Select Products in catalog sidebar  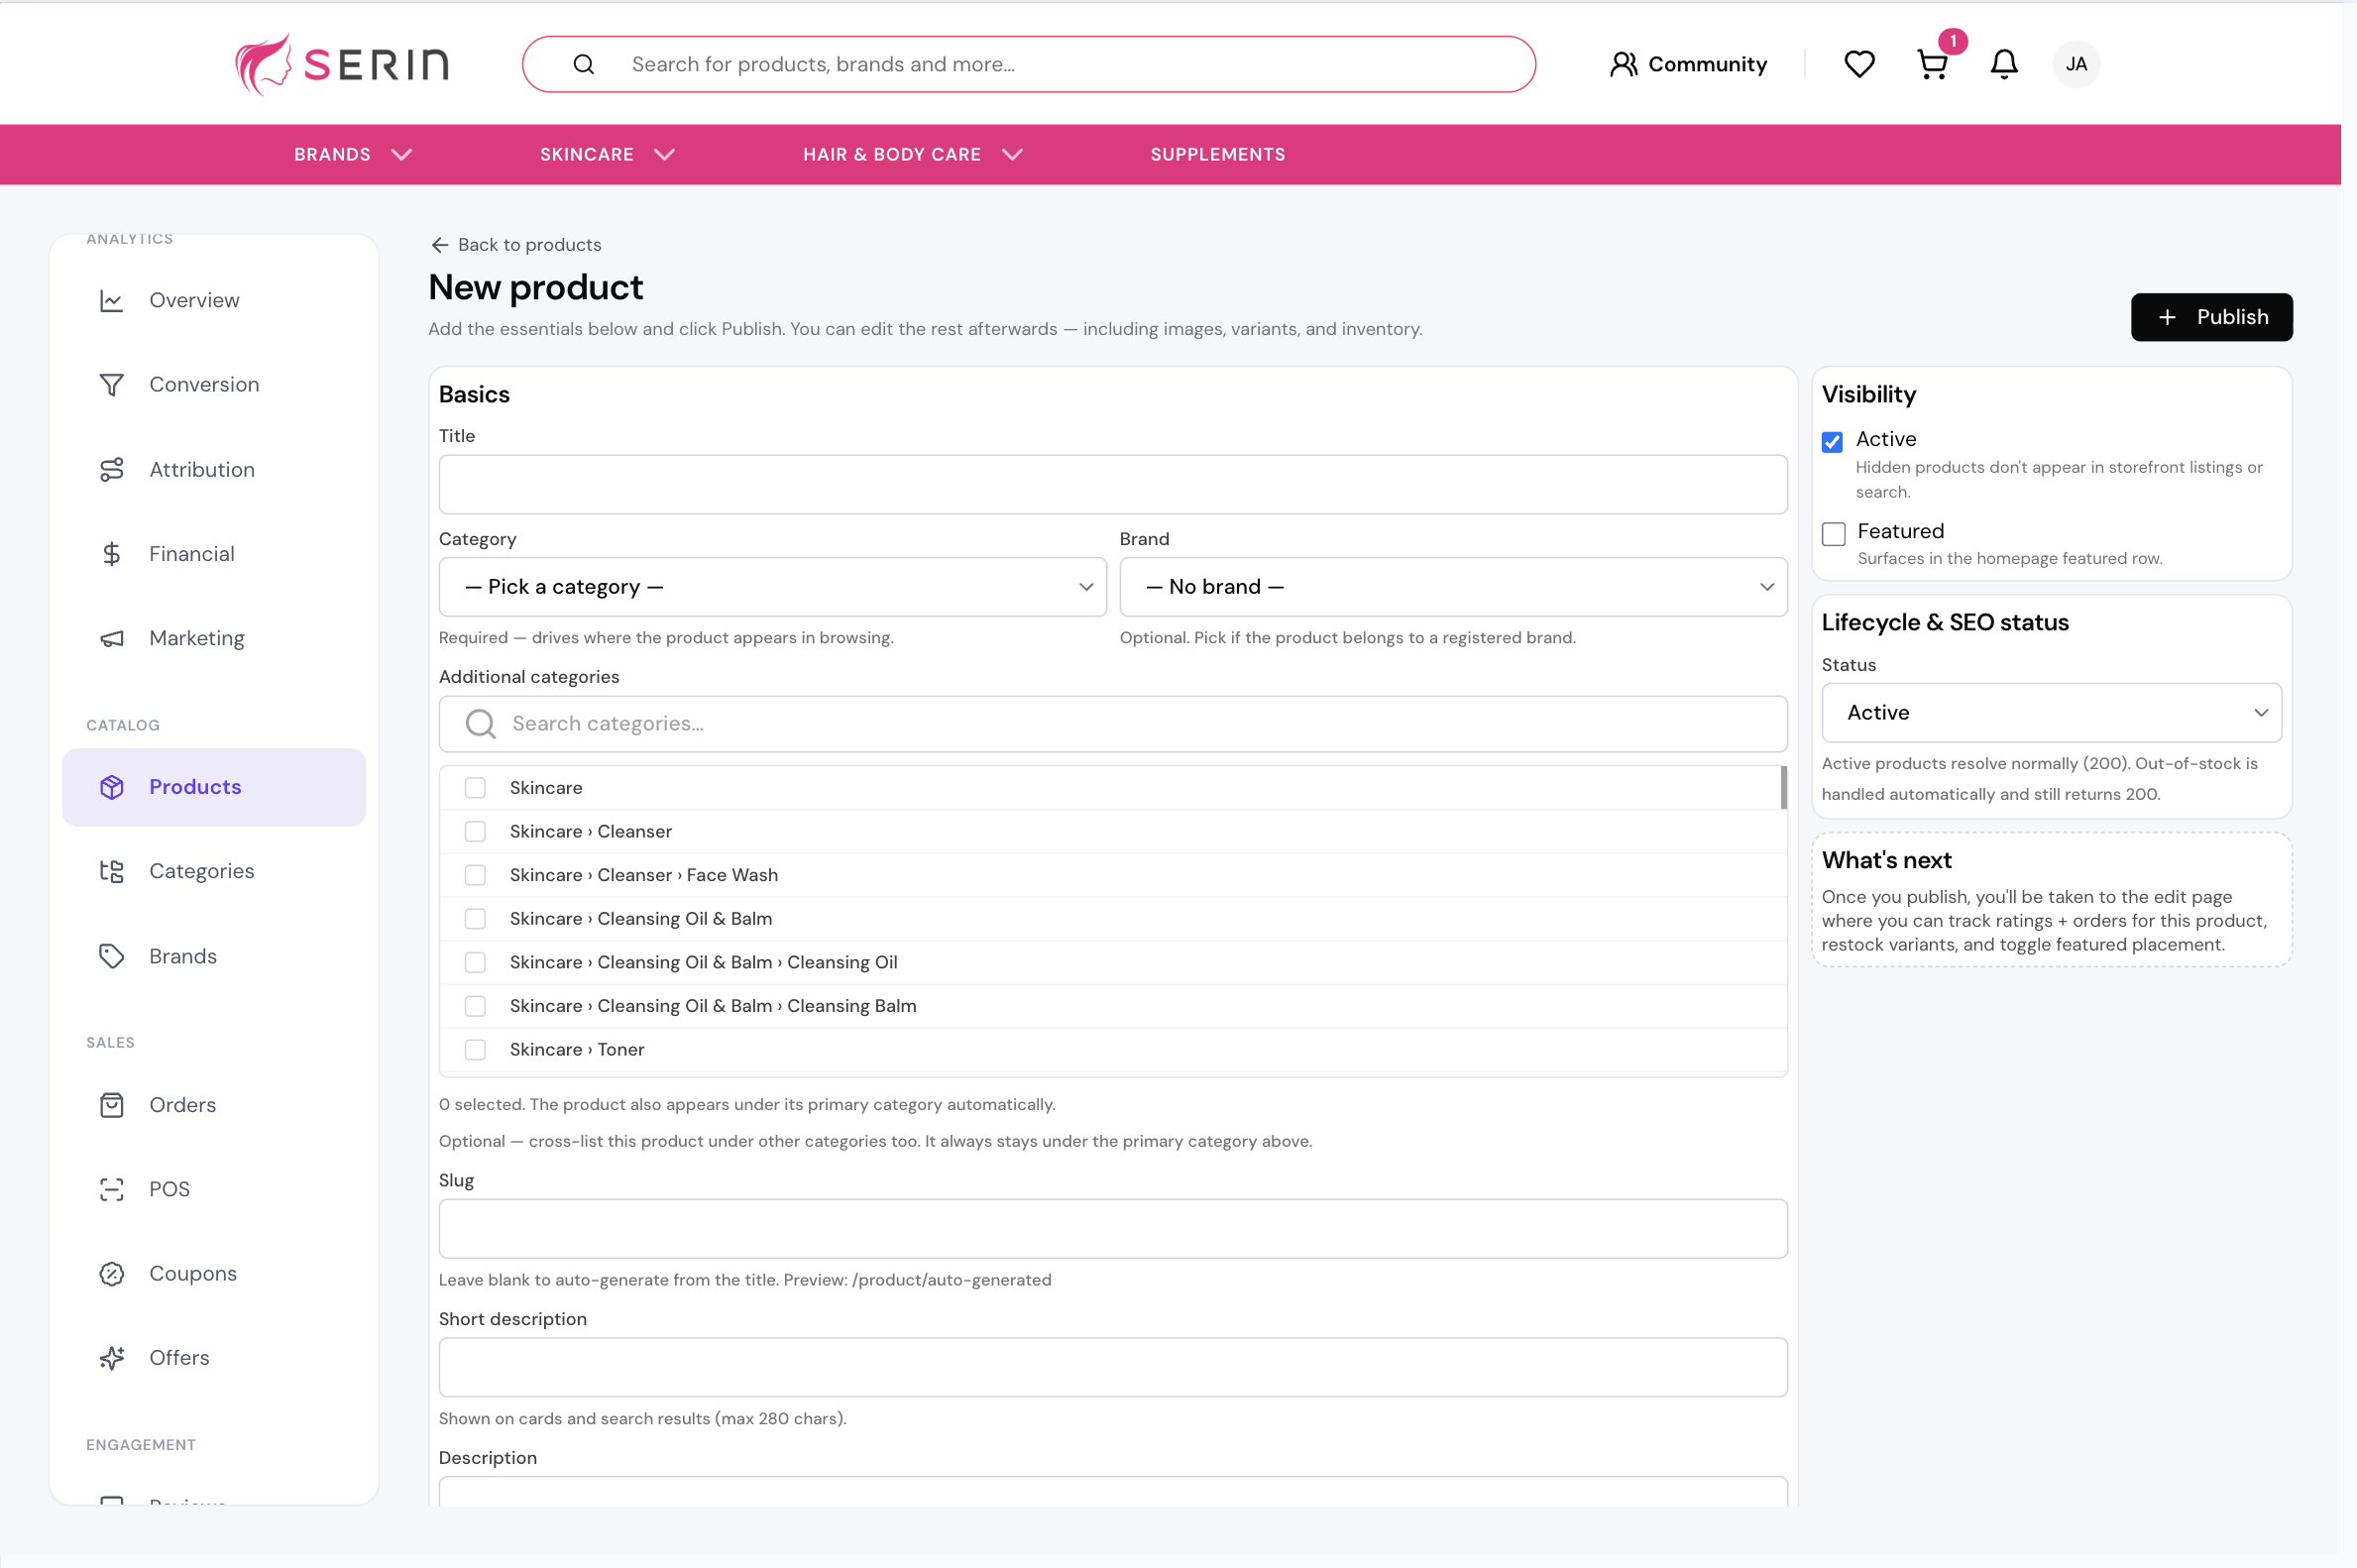coord(214,787)
